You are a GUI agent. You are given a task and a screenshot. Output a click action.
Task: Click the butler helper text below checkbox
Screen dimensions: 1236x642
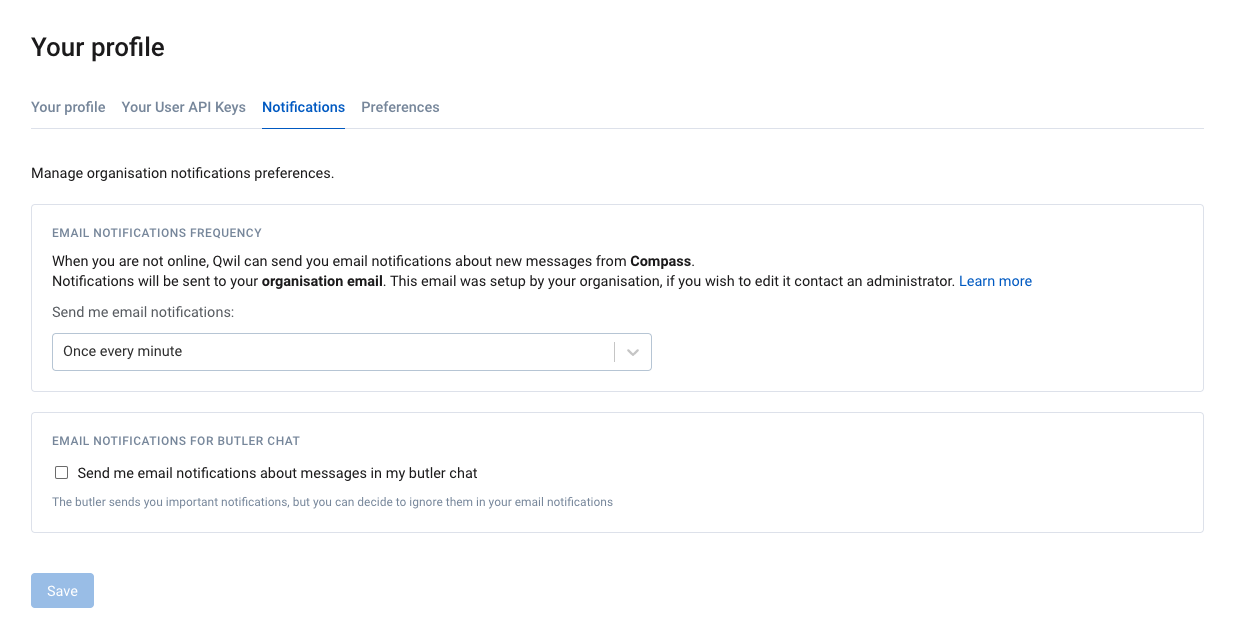coord(332,502)
